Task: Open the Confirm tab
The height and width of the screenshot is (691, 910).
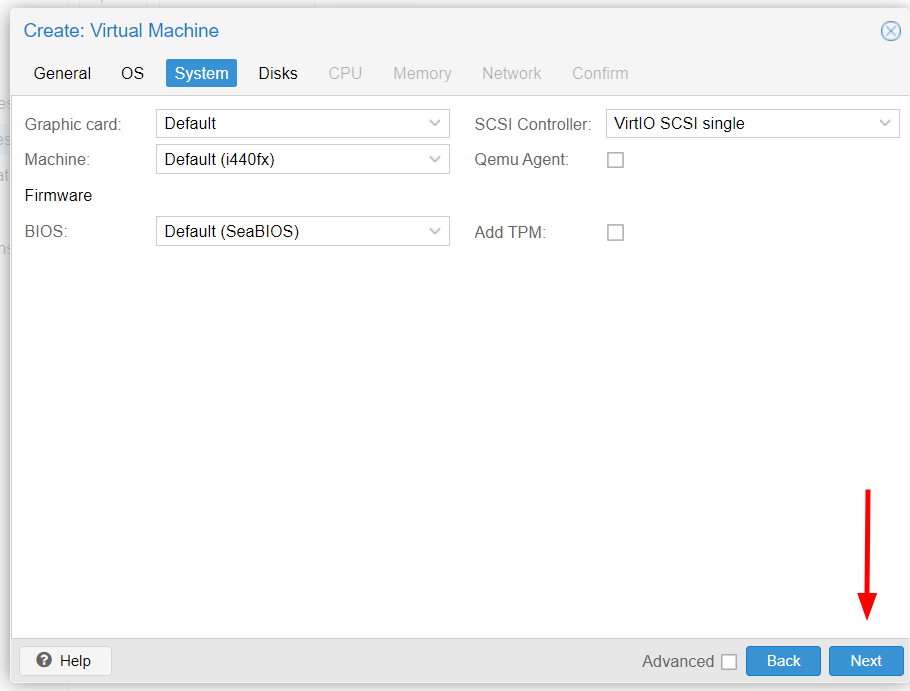Action: pos(600,73)
